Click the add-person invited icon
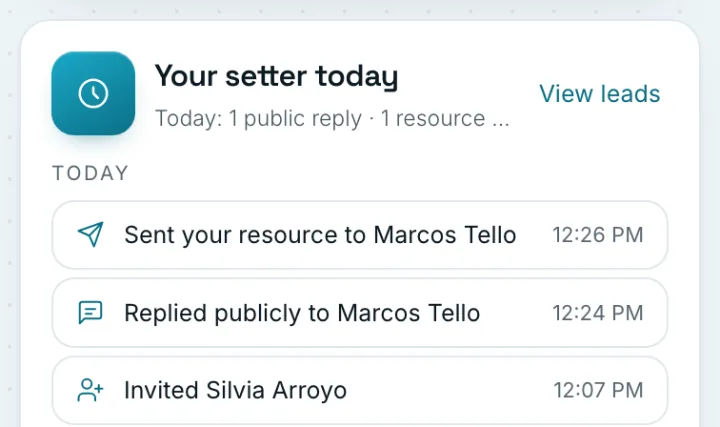Image resolution: width=720 pixels, height=427 pixels. click(x=90, y=390)
